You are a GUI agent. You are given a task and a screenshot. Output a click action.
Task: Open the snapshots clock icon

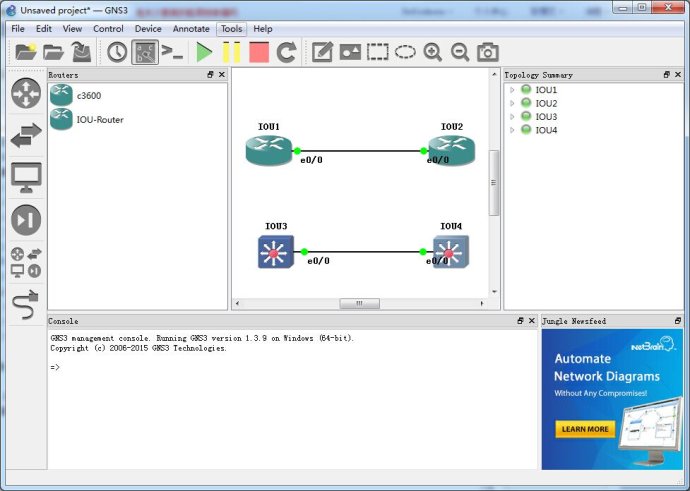[117, 52]
